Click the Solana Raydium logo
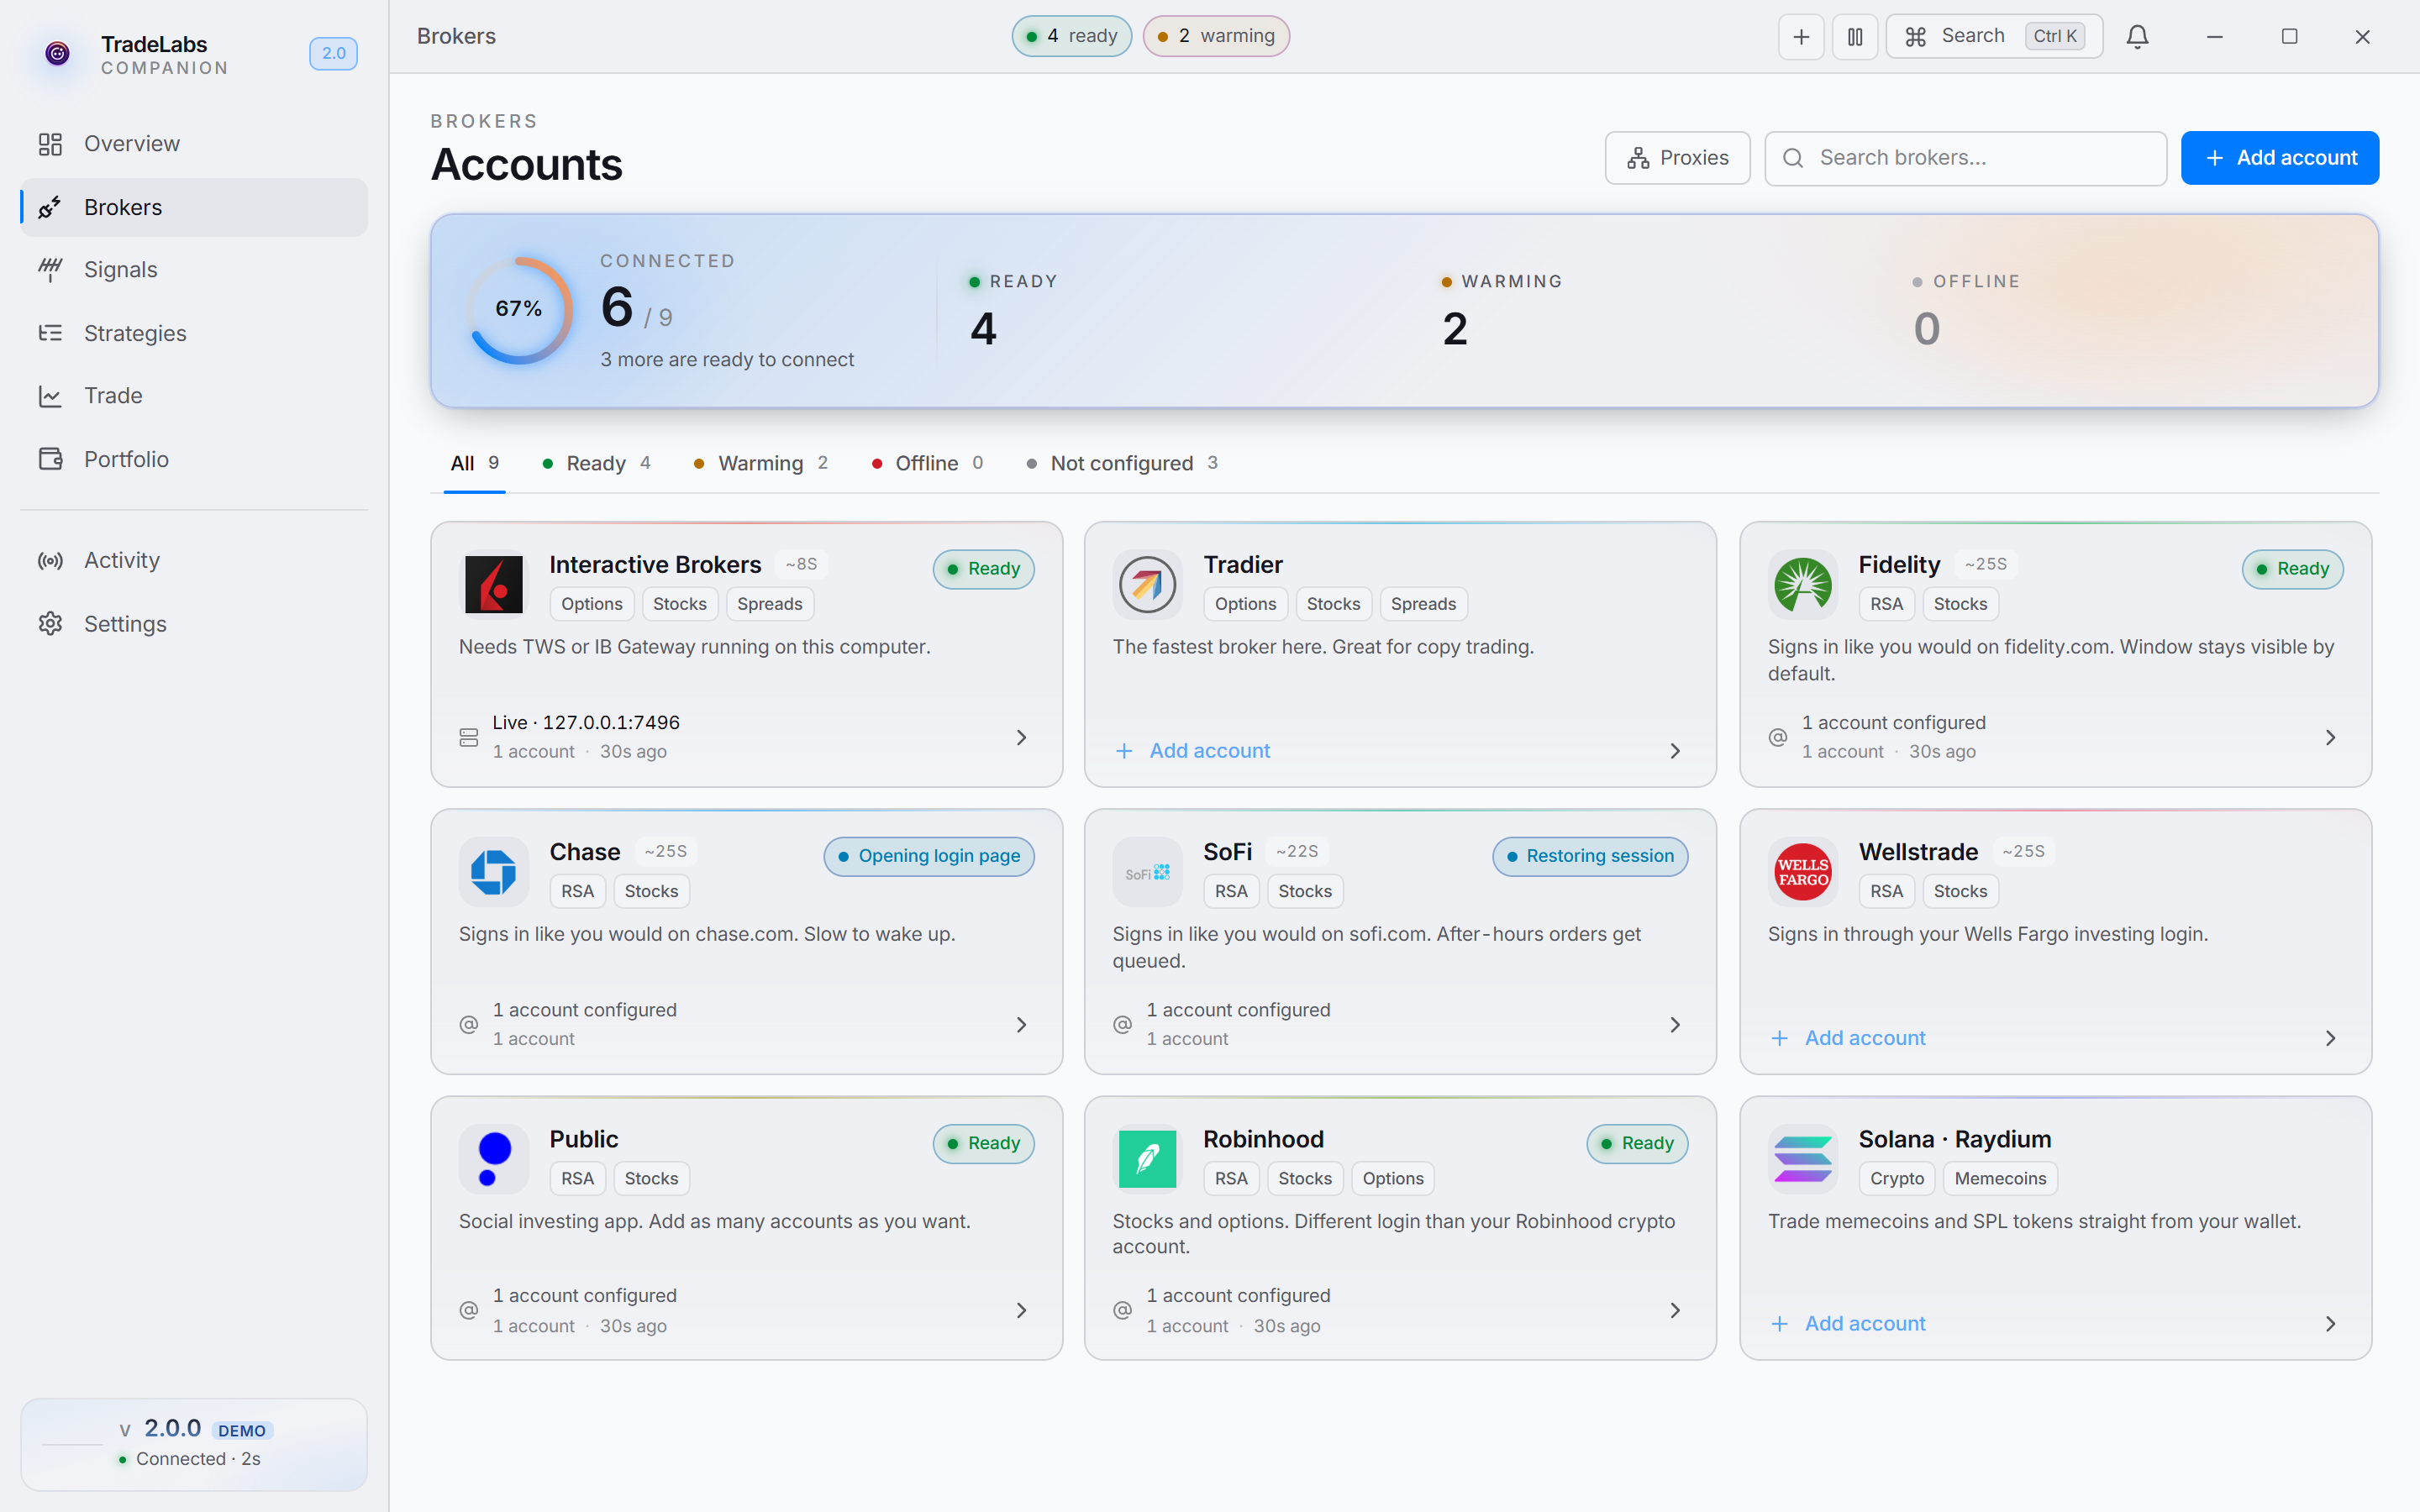Image resolution: width=2420 pixels, height=1512 pixels. [1803, 1159]
